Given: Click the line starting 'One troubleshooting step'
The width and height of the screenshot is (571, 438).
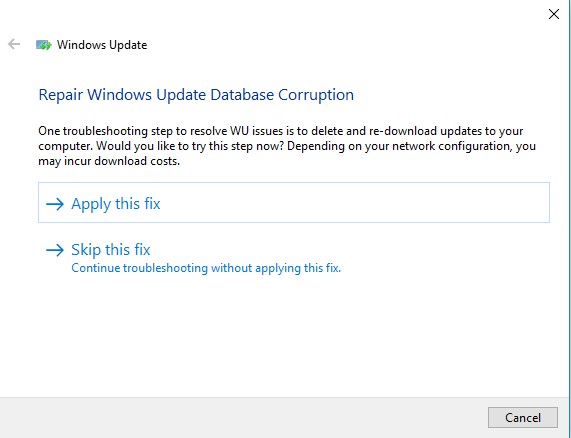Looking at the screenshot, I should (x=280, y=131).
